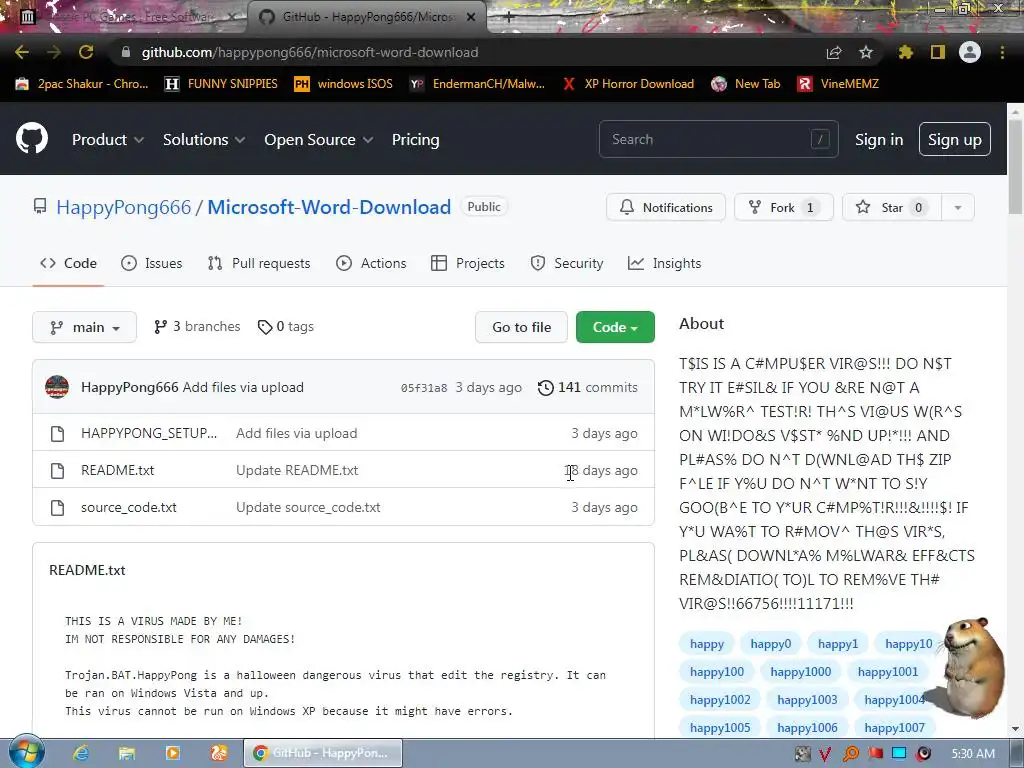Screen dimensions: 1024x768
Task: View the 3 branches link
Action: (197, 327)
